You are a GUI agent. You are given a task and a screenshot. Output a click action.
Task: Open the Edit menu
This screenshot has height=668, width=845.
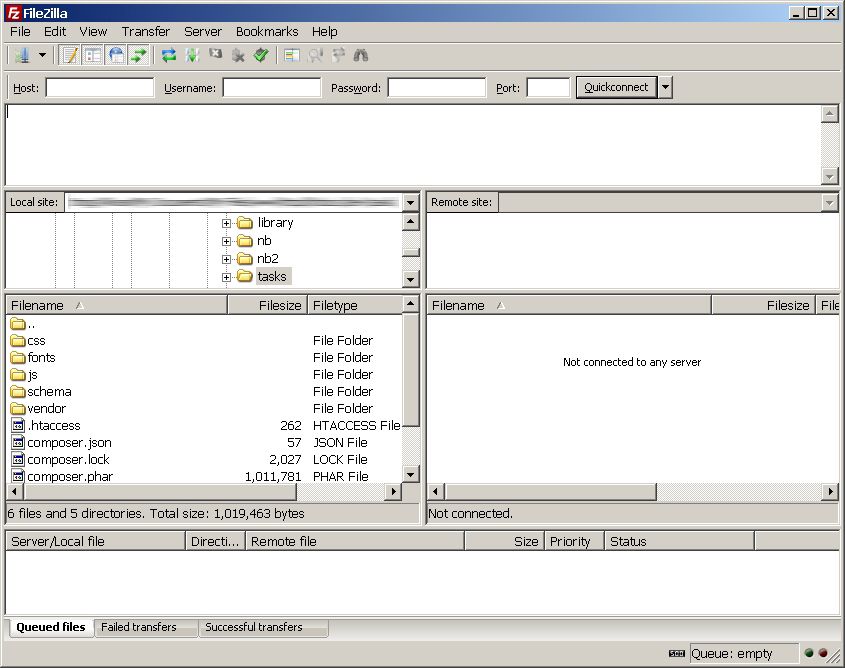click(x=55, y=32)
